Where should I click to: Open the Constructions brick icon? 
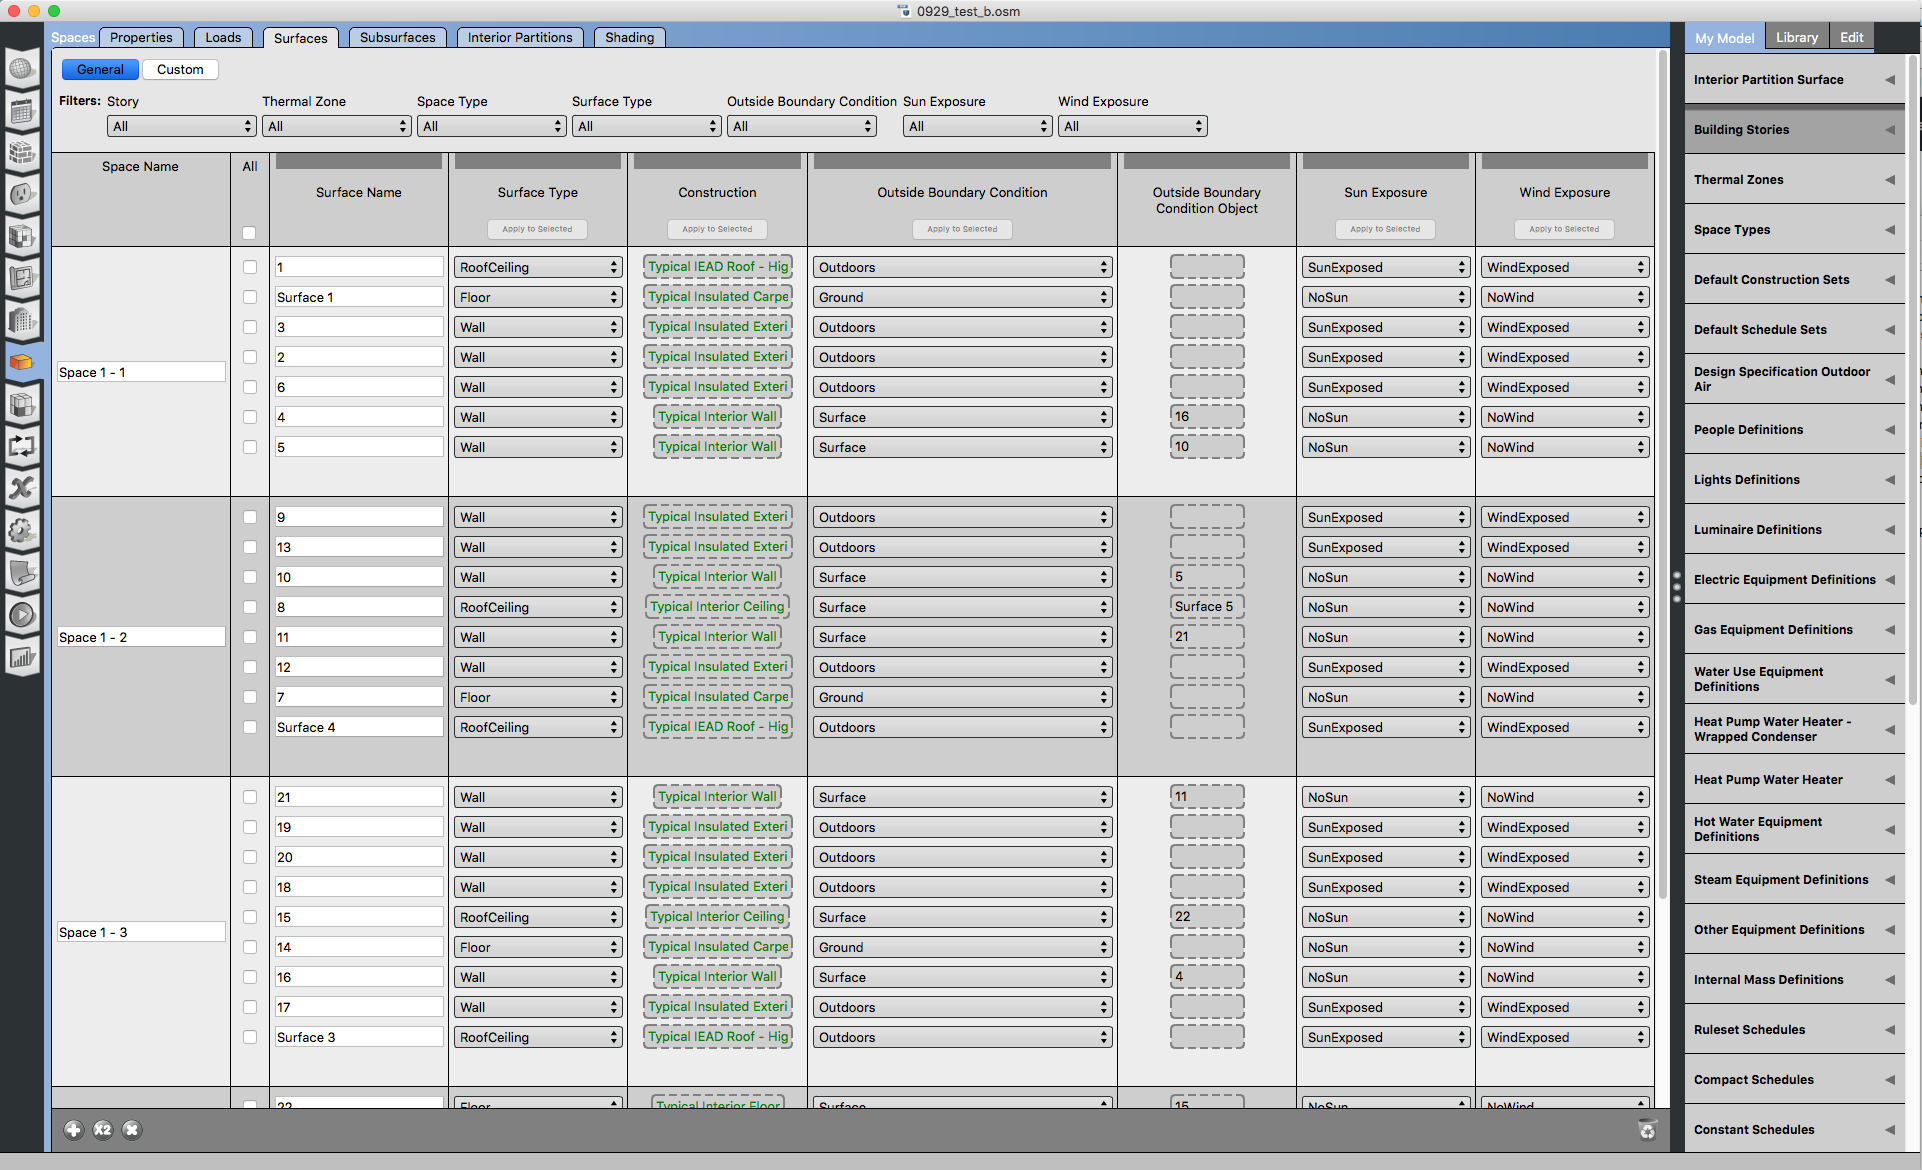[23, 153]
